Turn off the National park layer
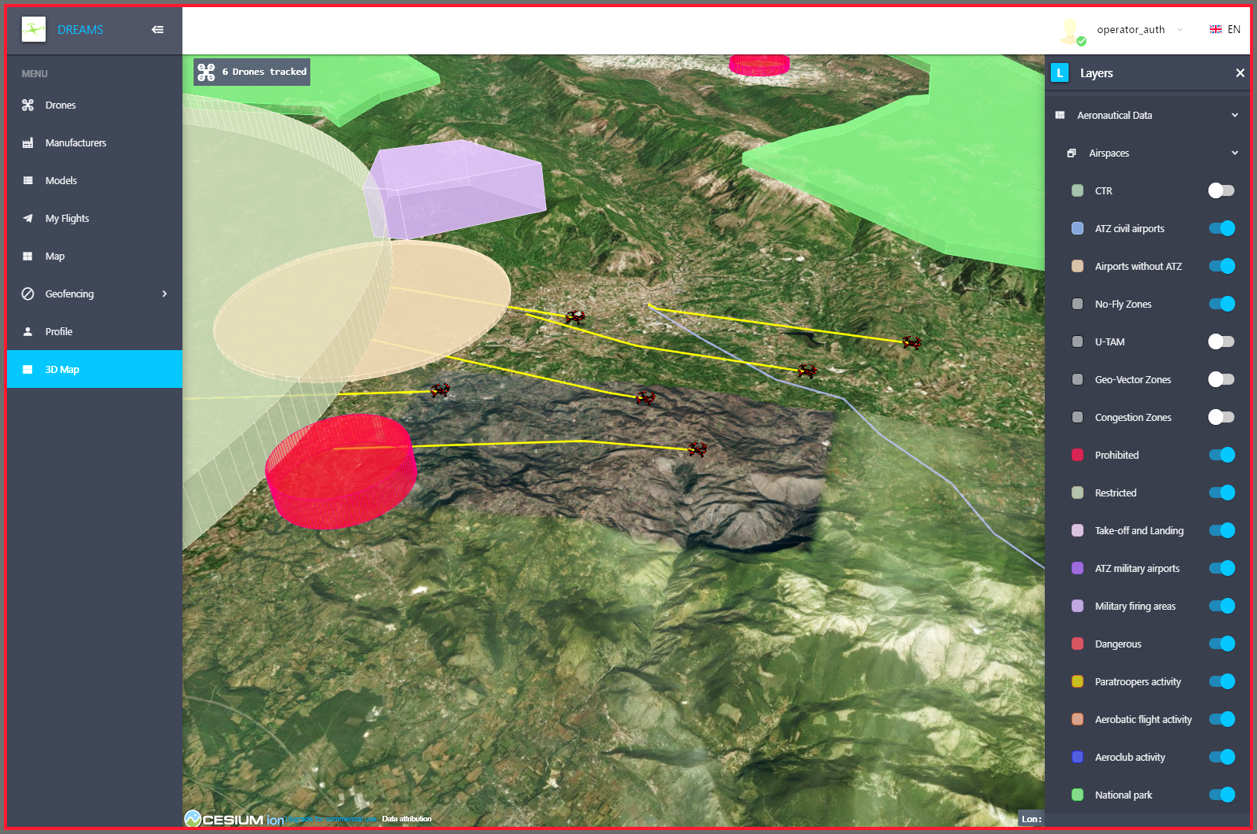Image resolution: width=1257 pixels, height=834 pixels. pos(1220,795)
